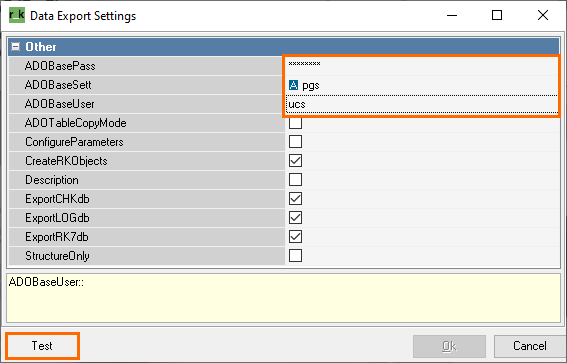Maximize the Data Export Settings window
567x363 pixels.
coord(497,15)
